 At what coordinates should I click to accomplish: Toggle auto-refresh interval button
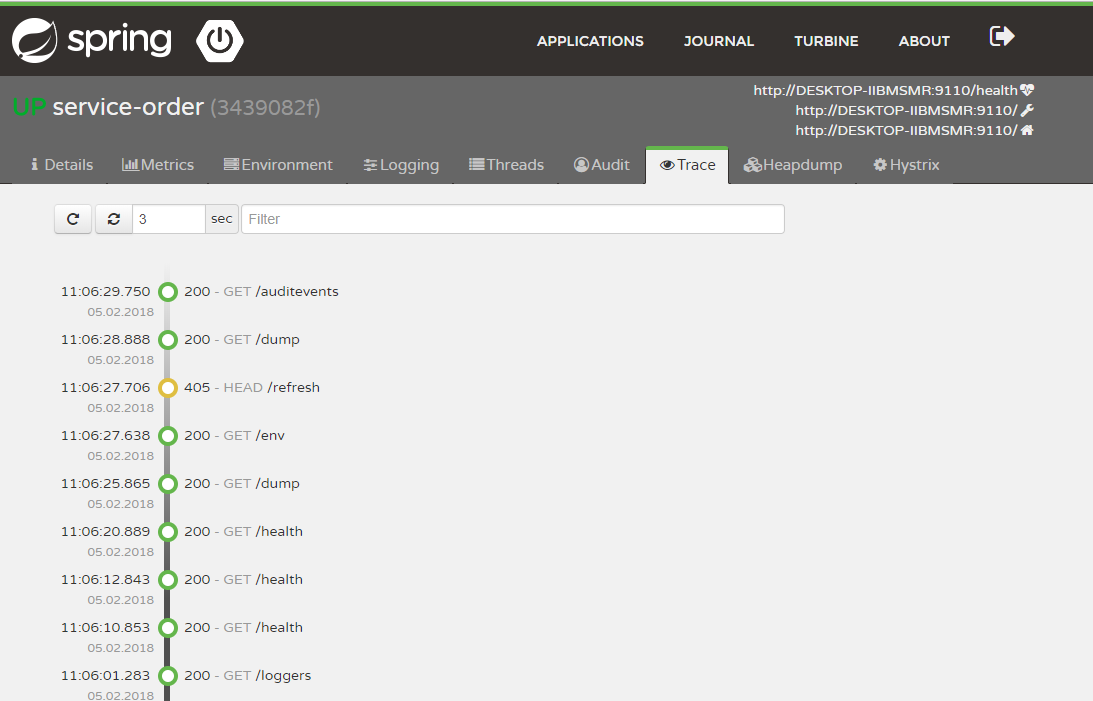[114, 219]
